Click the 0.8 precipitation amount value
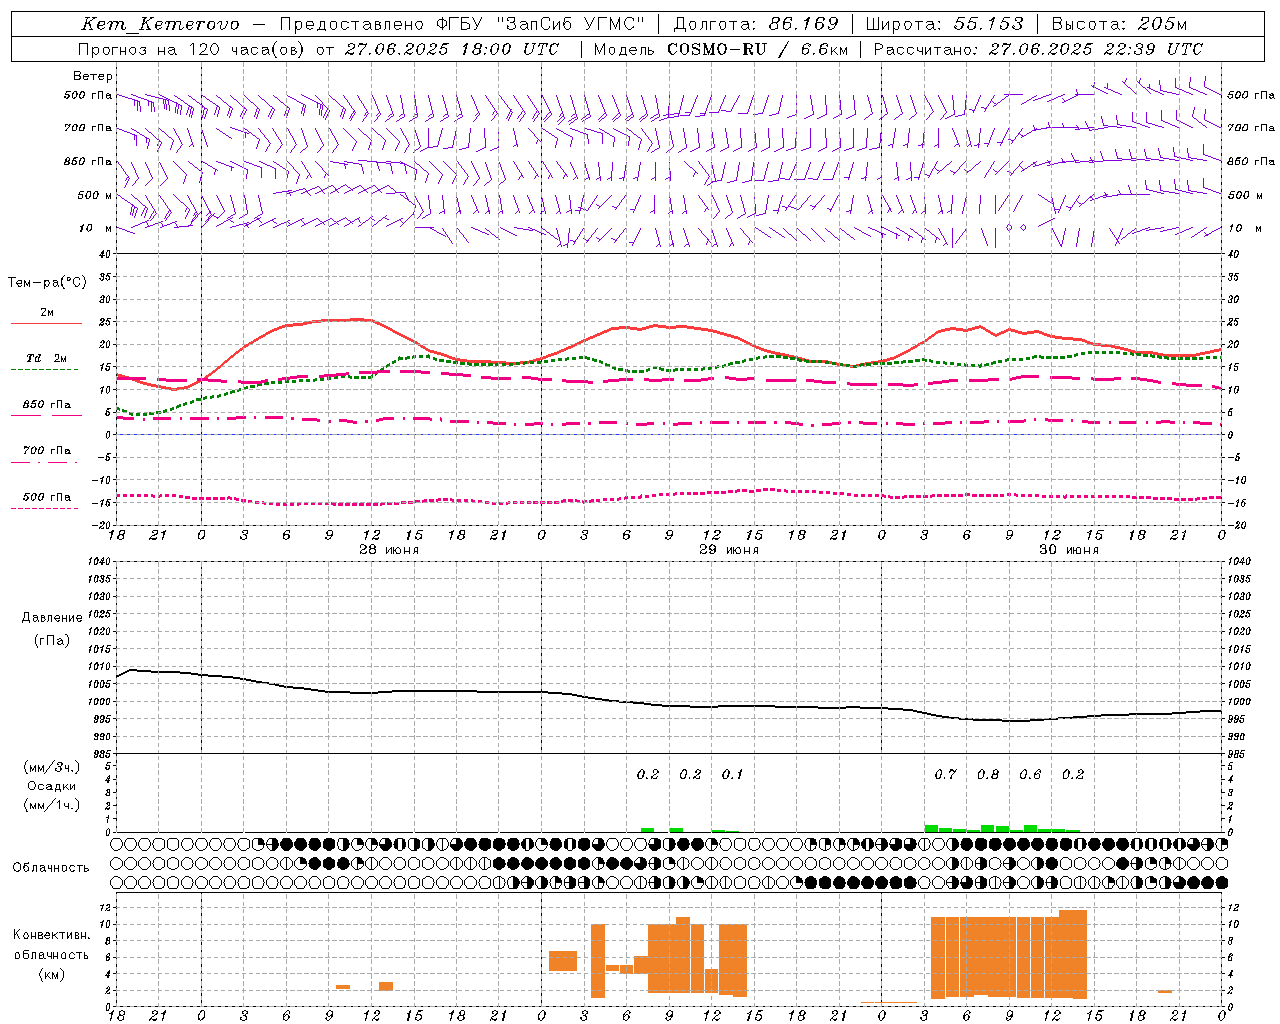The width and height of the screenshot is (1280, 1024). click(x=988, y=775)
